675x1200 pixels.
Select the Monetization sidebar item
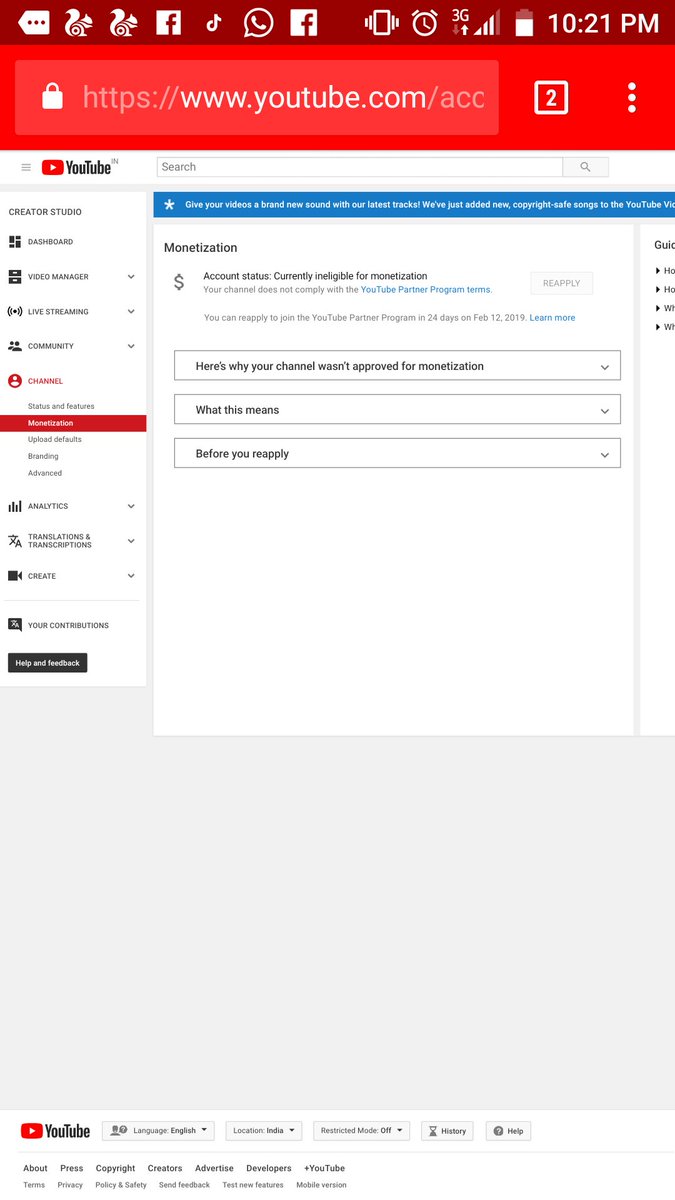(73, 423)
